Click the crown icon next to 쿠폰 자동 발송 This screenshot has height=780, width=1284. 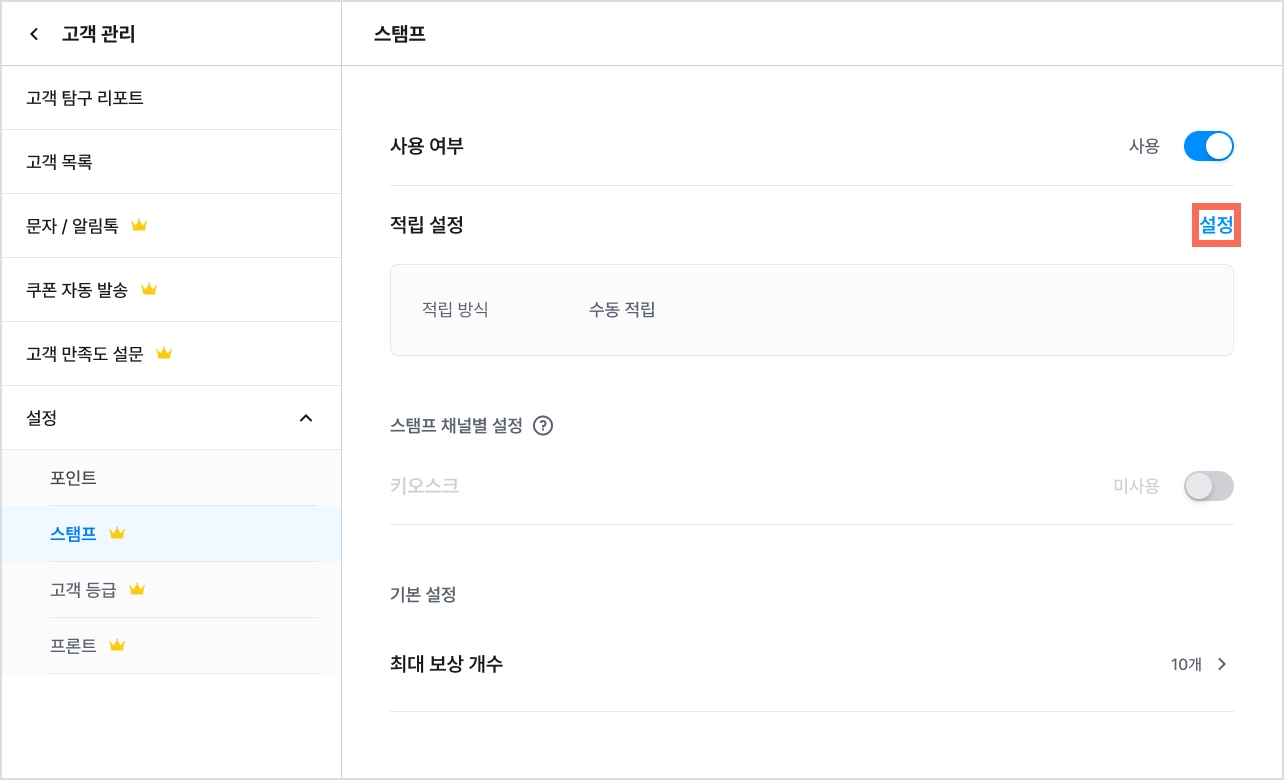[x=149, y=290]
